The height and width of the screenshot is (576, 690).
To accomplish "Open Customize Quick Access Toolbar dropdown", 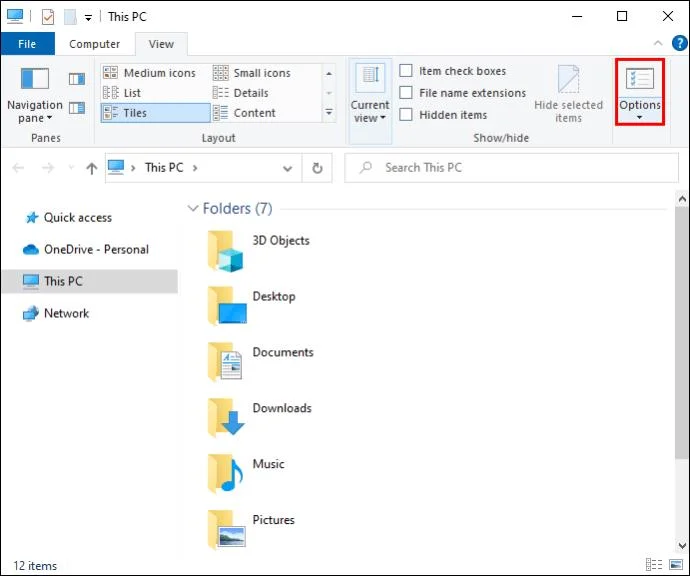I will pos(88,18).
